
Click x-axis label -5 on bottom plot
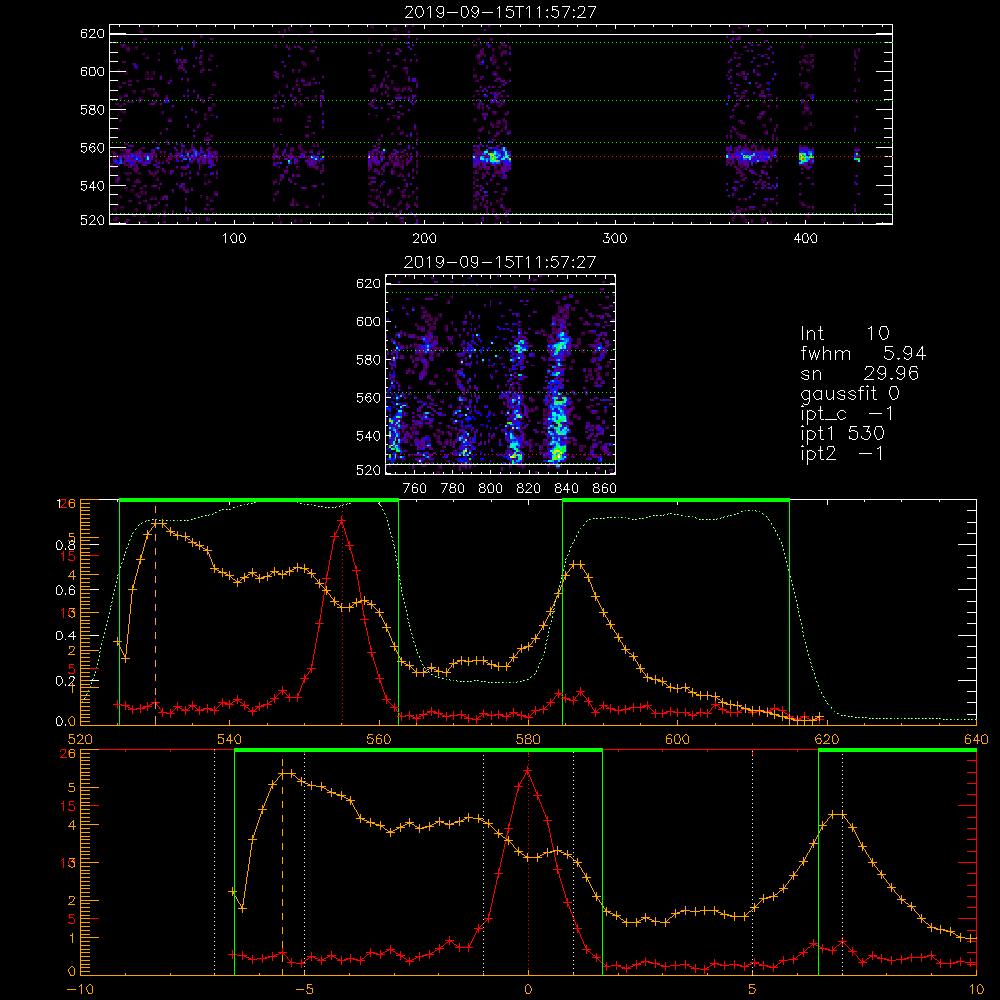(x=305, y=990)
